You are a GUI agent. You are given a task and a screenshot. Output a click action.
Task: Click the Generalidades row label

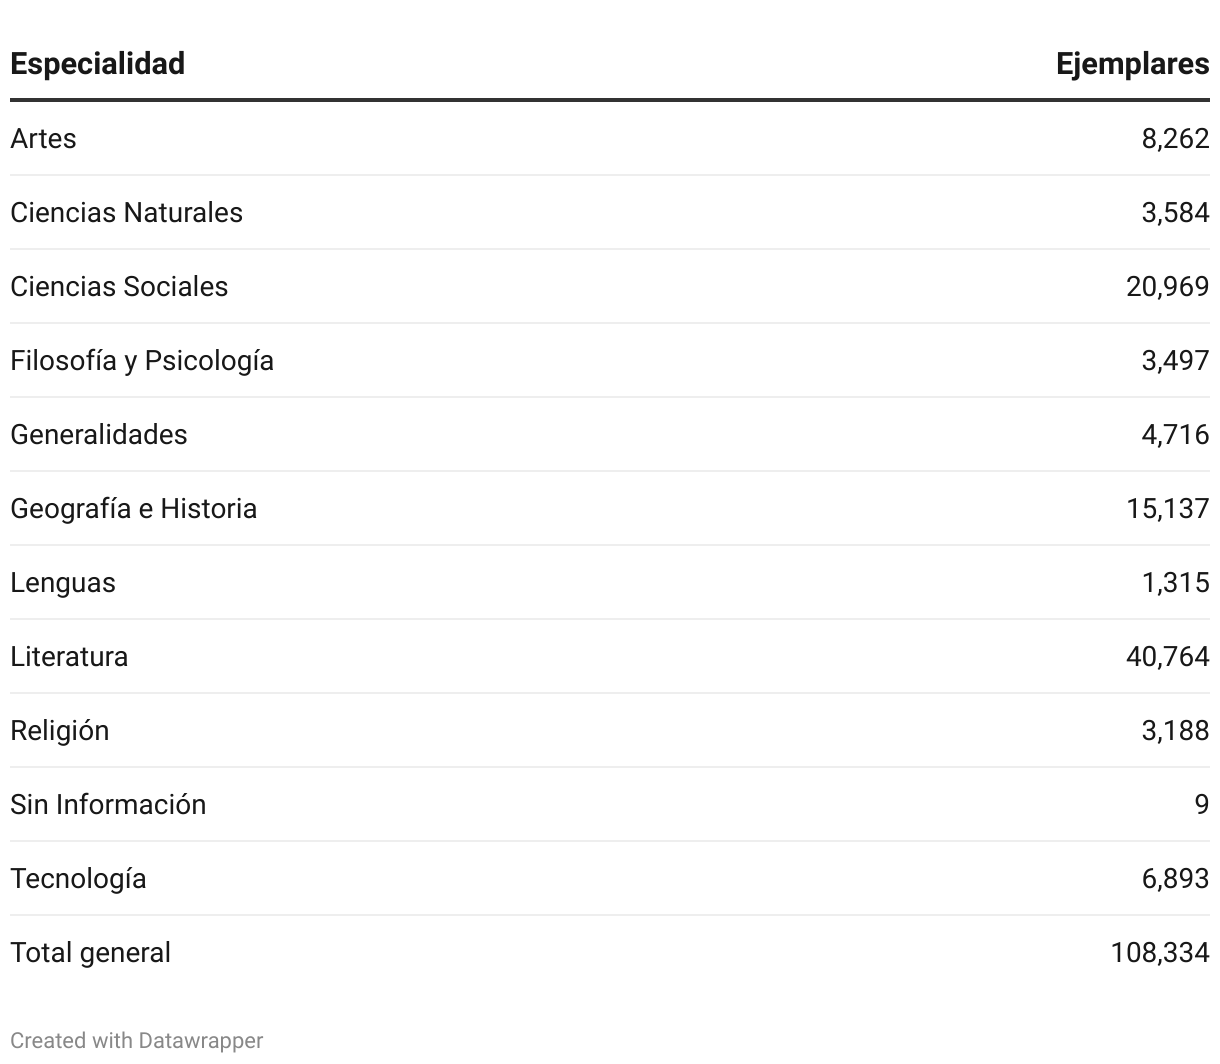(99, 435)
